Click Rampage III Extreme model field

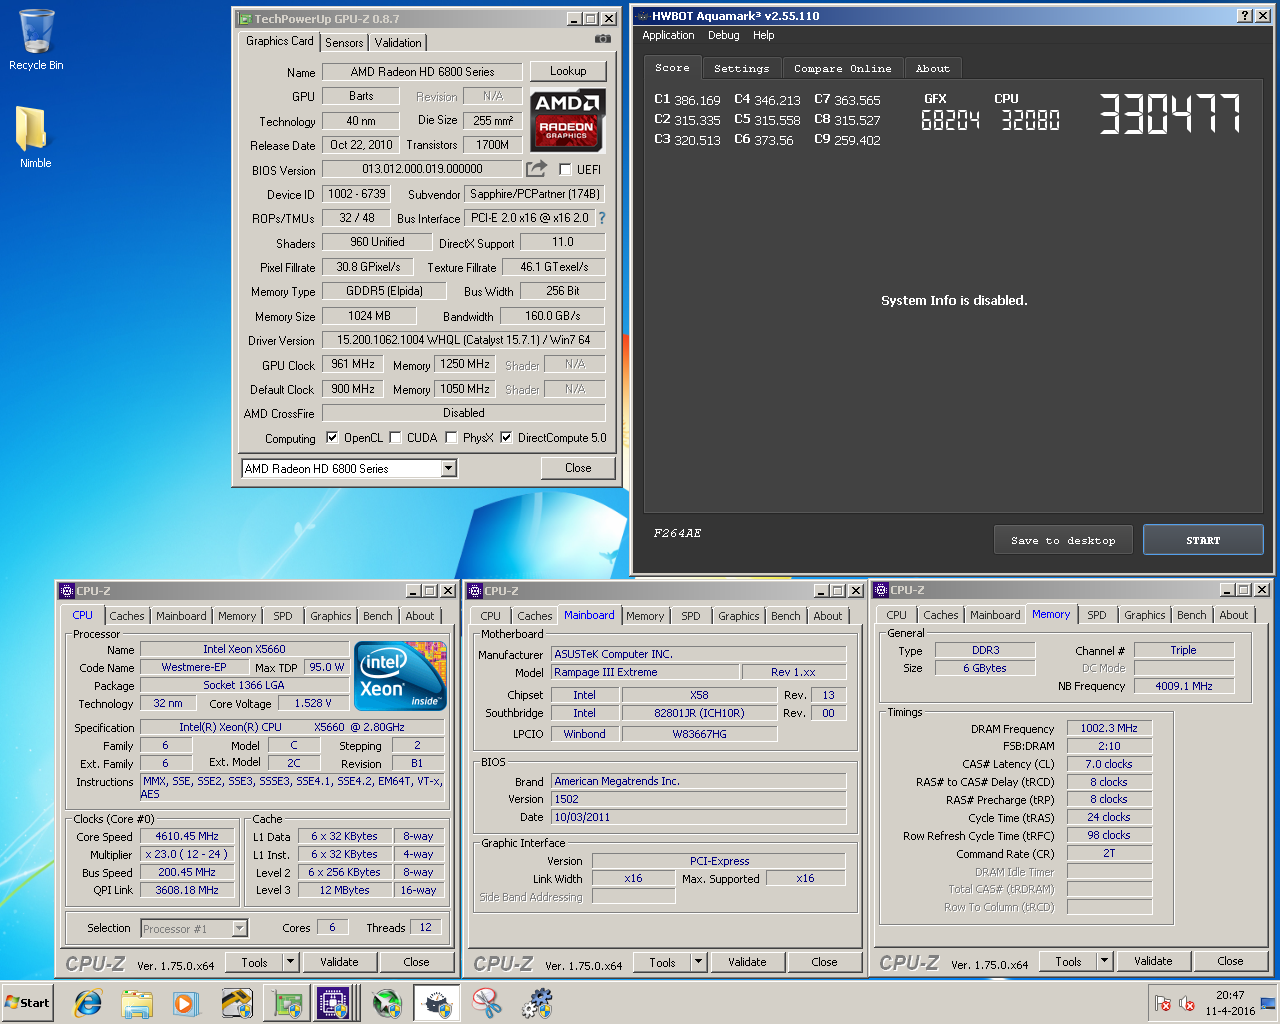coord(646,672)
